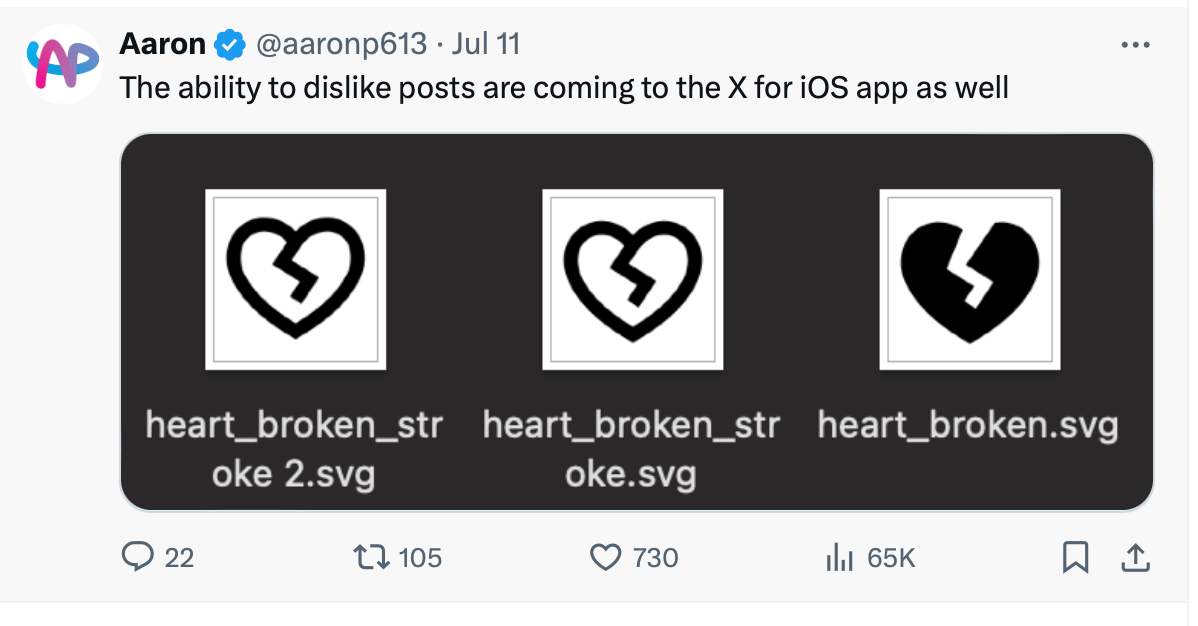Open the three-dot more options menu
This screenshot has width=1198, height=626.
(x=1135, y=45)
